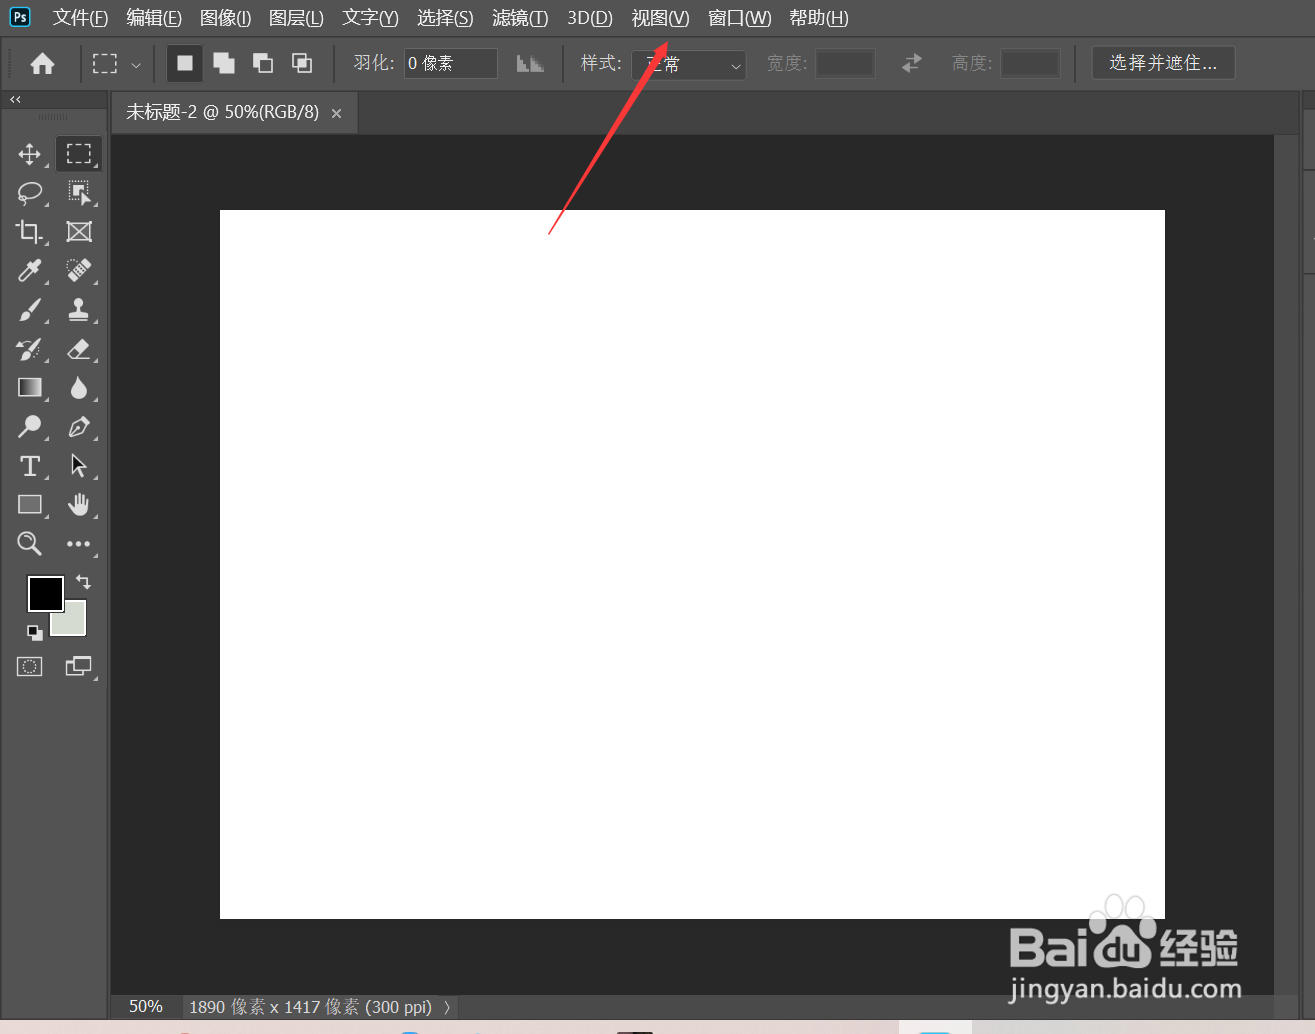Select the Brush tool
The height and width of the screenshot is (1034, 1315).
(30, 310)
